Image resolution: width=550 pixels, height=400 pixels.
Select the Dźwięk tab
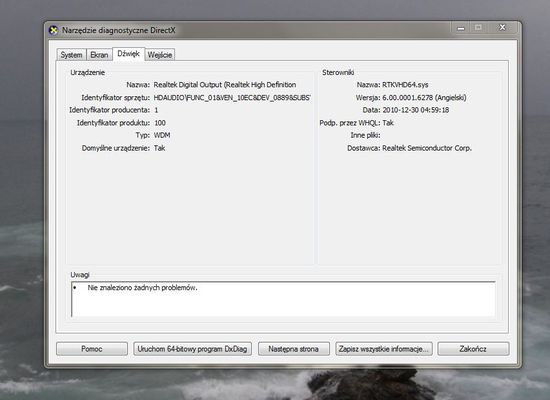(x=128, y=54)
